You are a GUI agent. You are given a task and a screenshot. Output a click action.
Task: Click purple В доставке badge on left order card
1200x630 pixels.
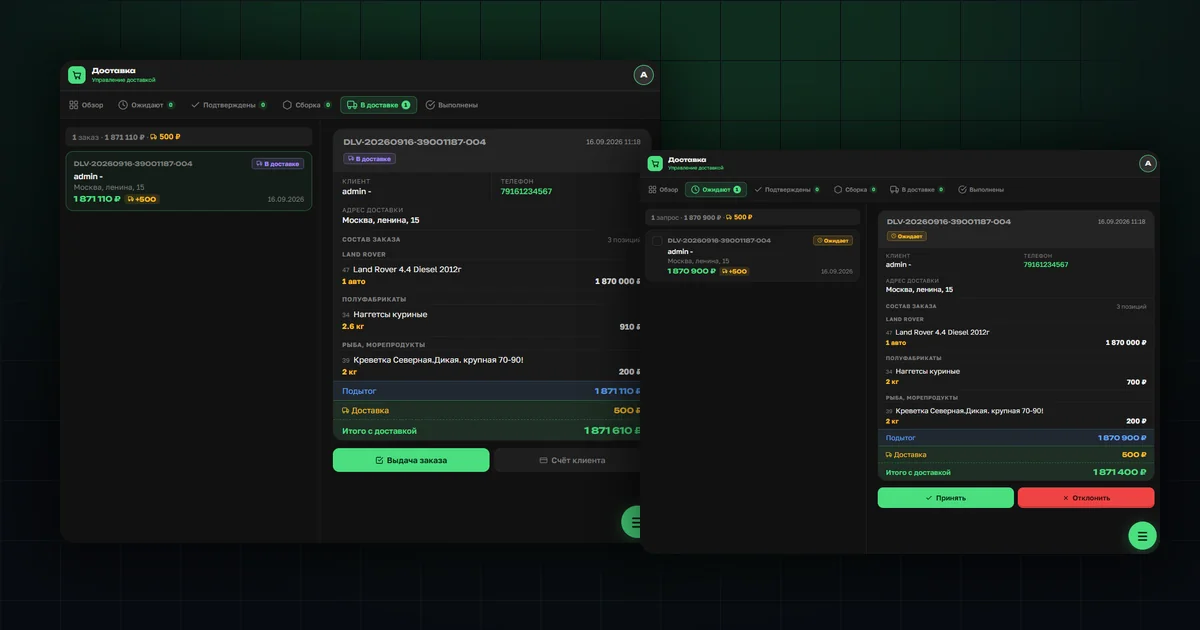[x=278, y=164]
